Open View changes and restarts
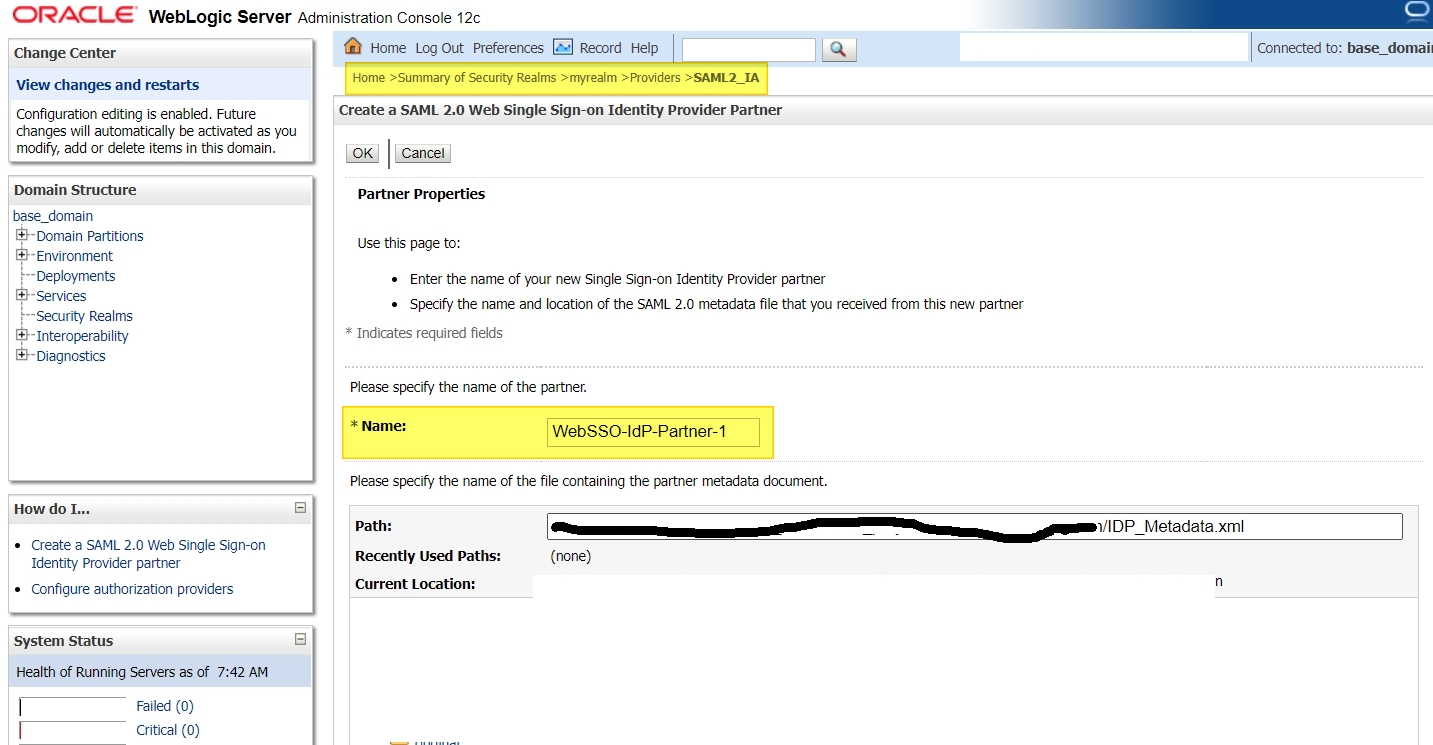This screenshot has width=1433, height=745. click(x=108, y=85)
